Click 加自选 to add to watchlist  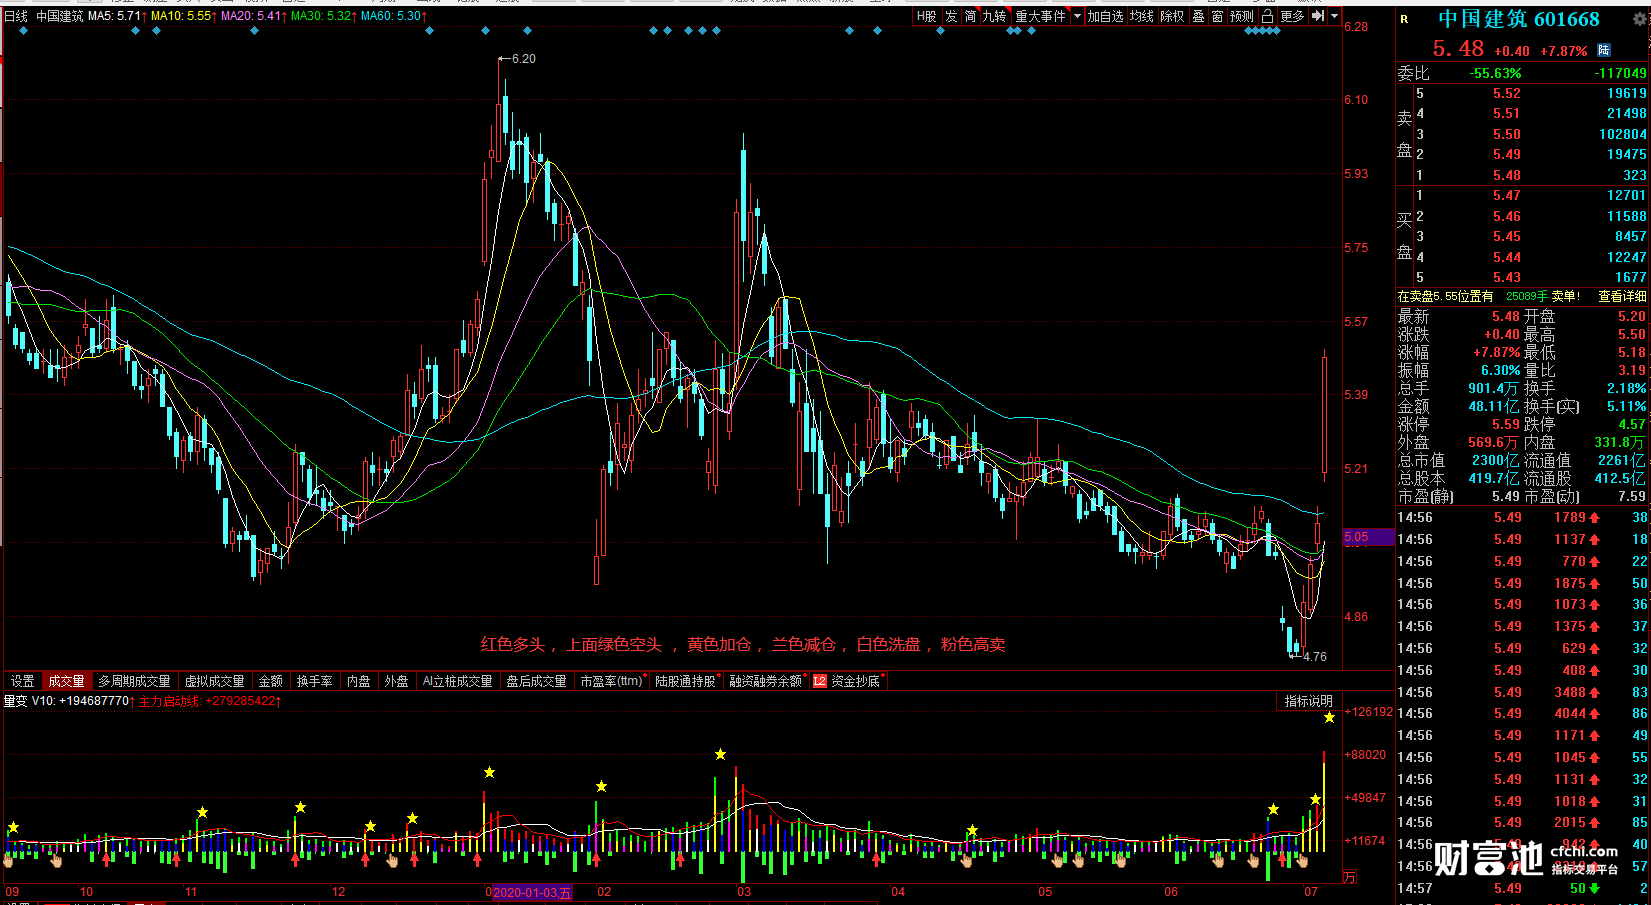pyautogui.click(x=1106, y=16)
